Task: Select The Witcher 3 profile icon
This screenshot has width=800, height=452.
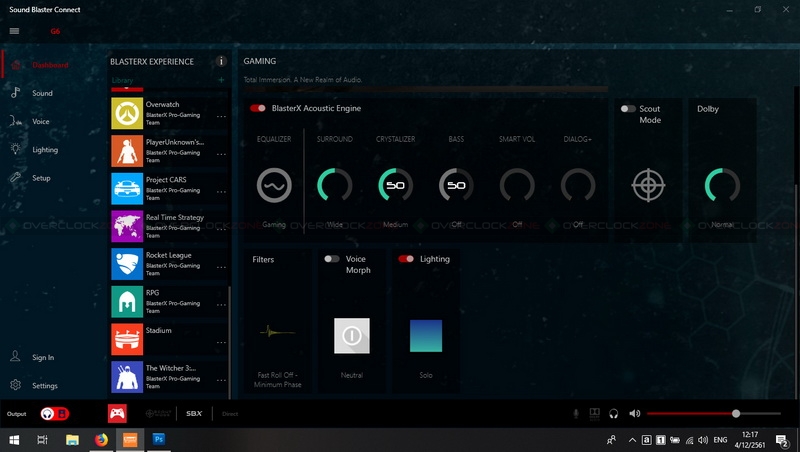Action: pyautogui.click(x=127, y=377)
